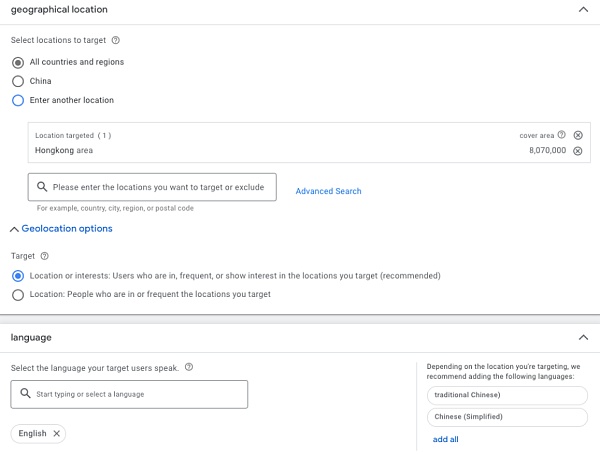Remove the English language chip
The width and height of the screenshot is (600, 454).
(57, 433)
